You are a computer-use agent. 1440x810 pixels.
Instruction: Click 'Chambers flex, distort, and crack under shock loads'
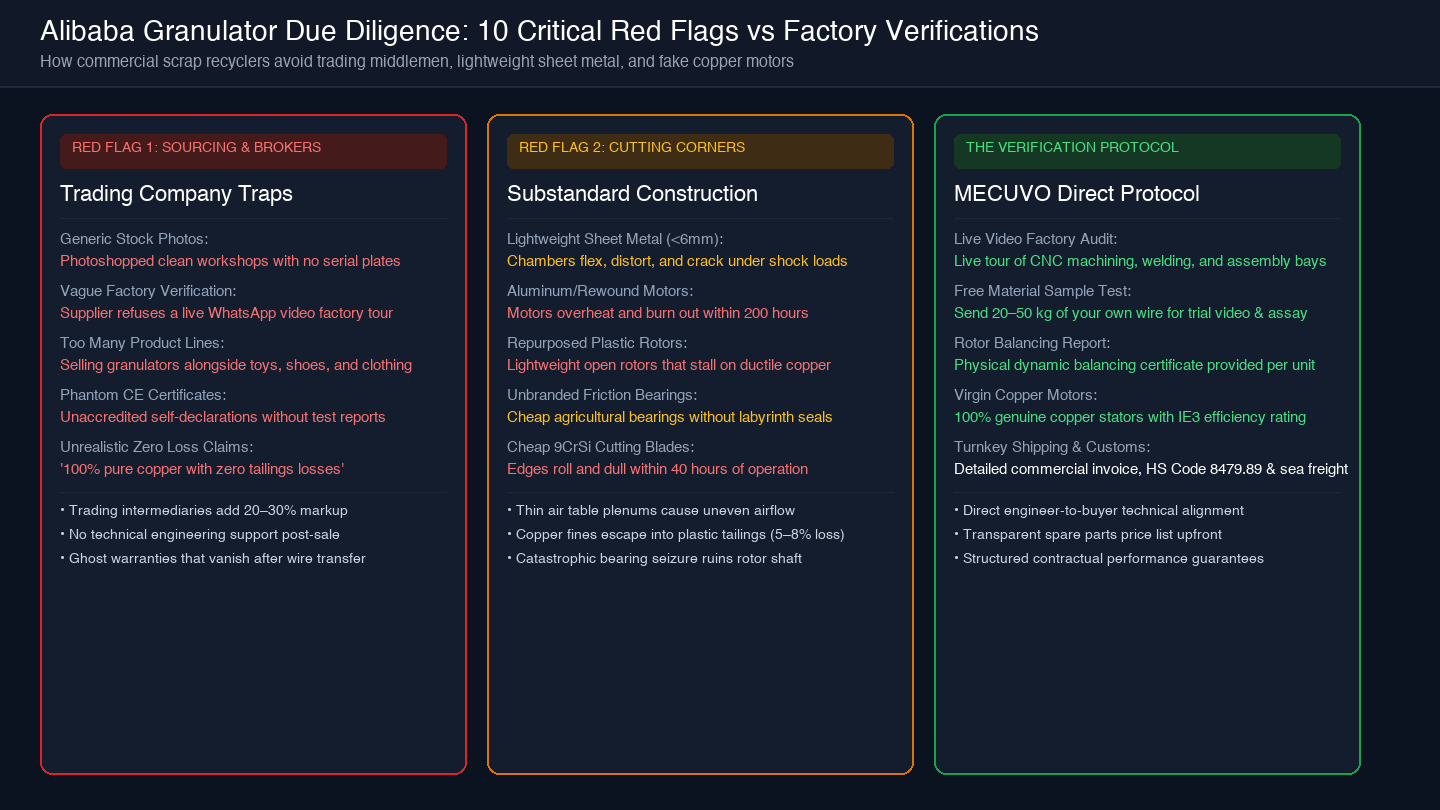tap(677, 261)
